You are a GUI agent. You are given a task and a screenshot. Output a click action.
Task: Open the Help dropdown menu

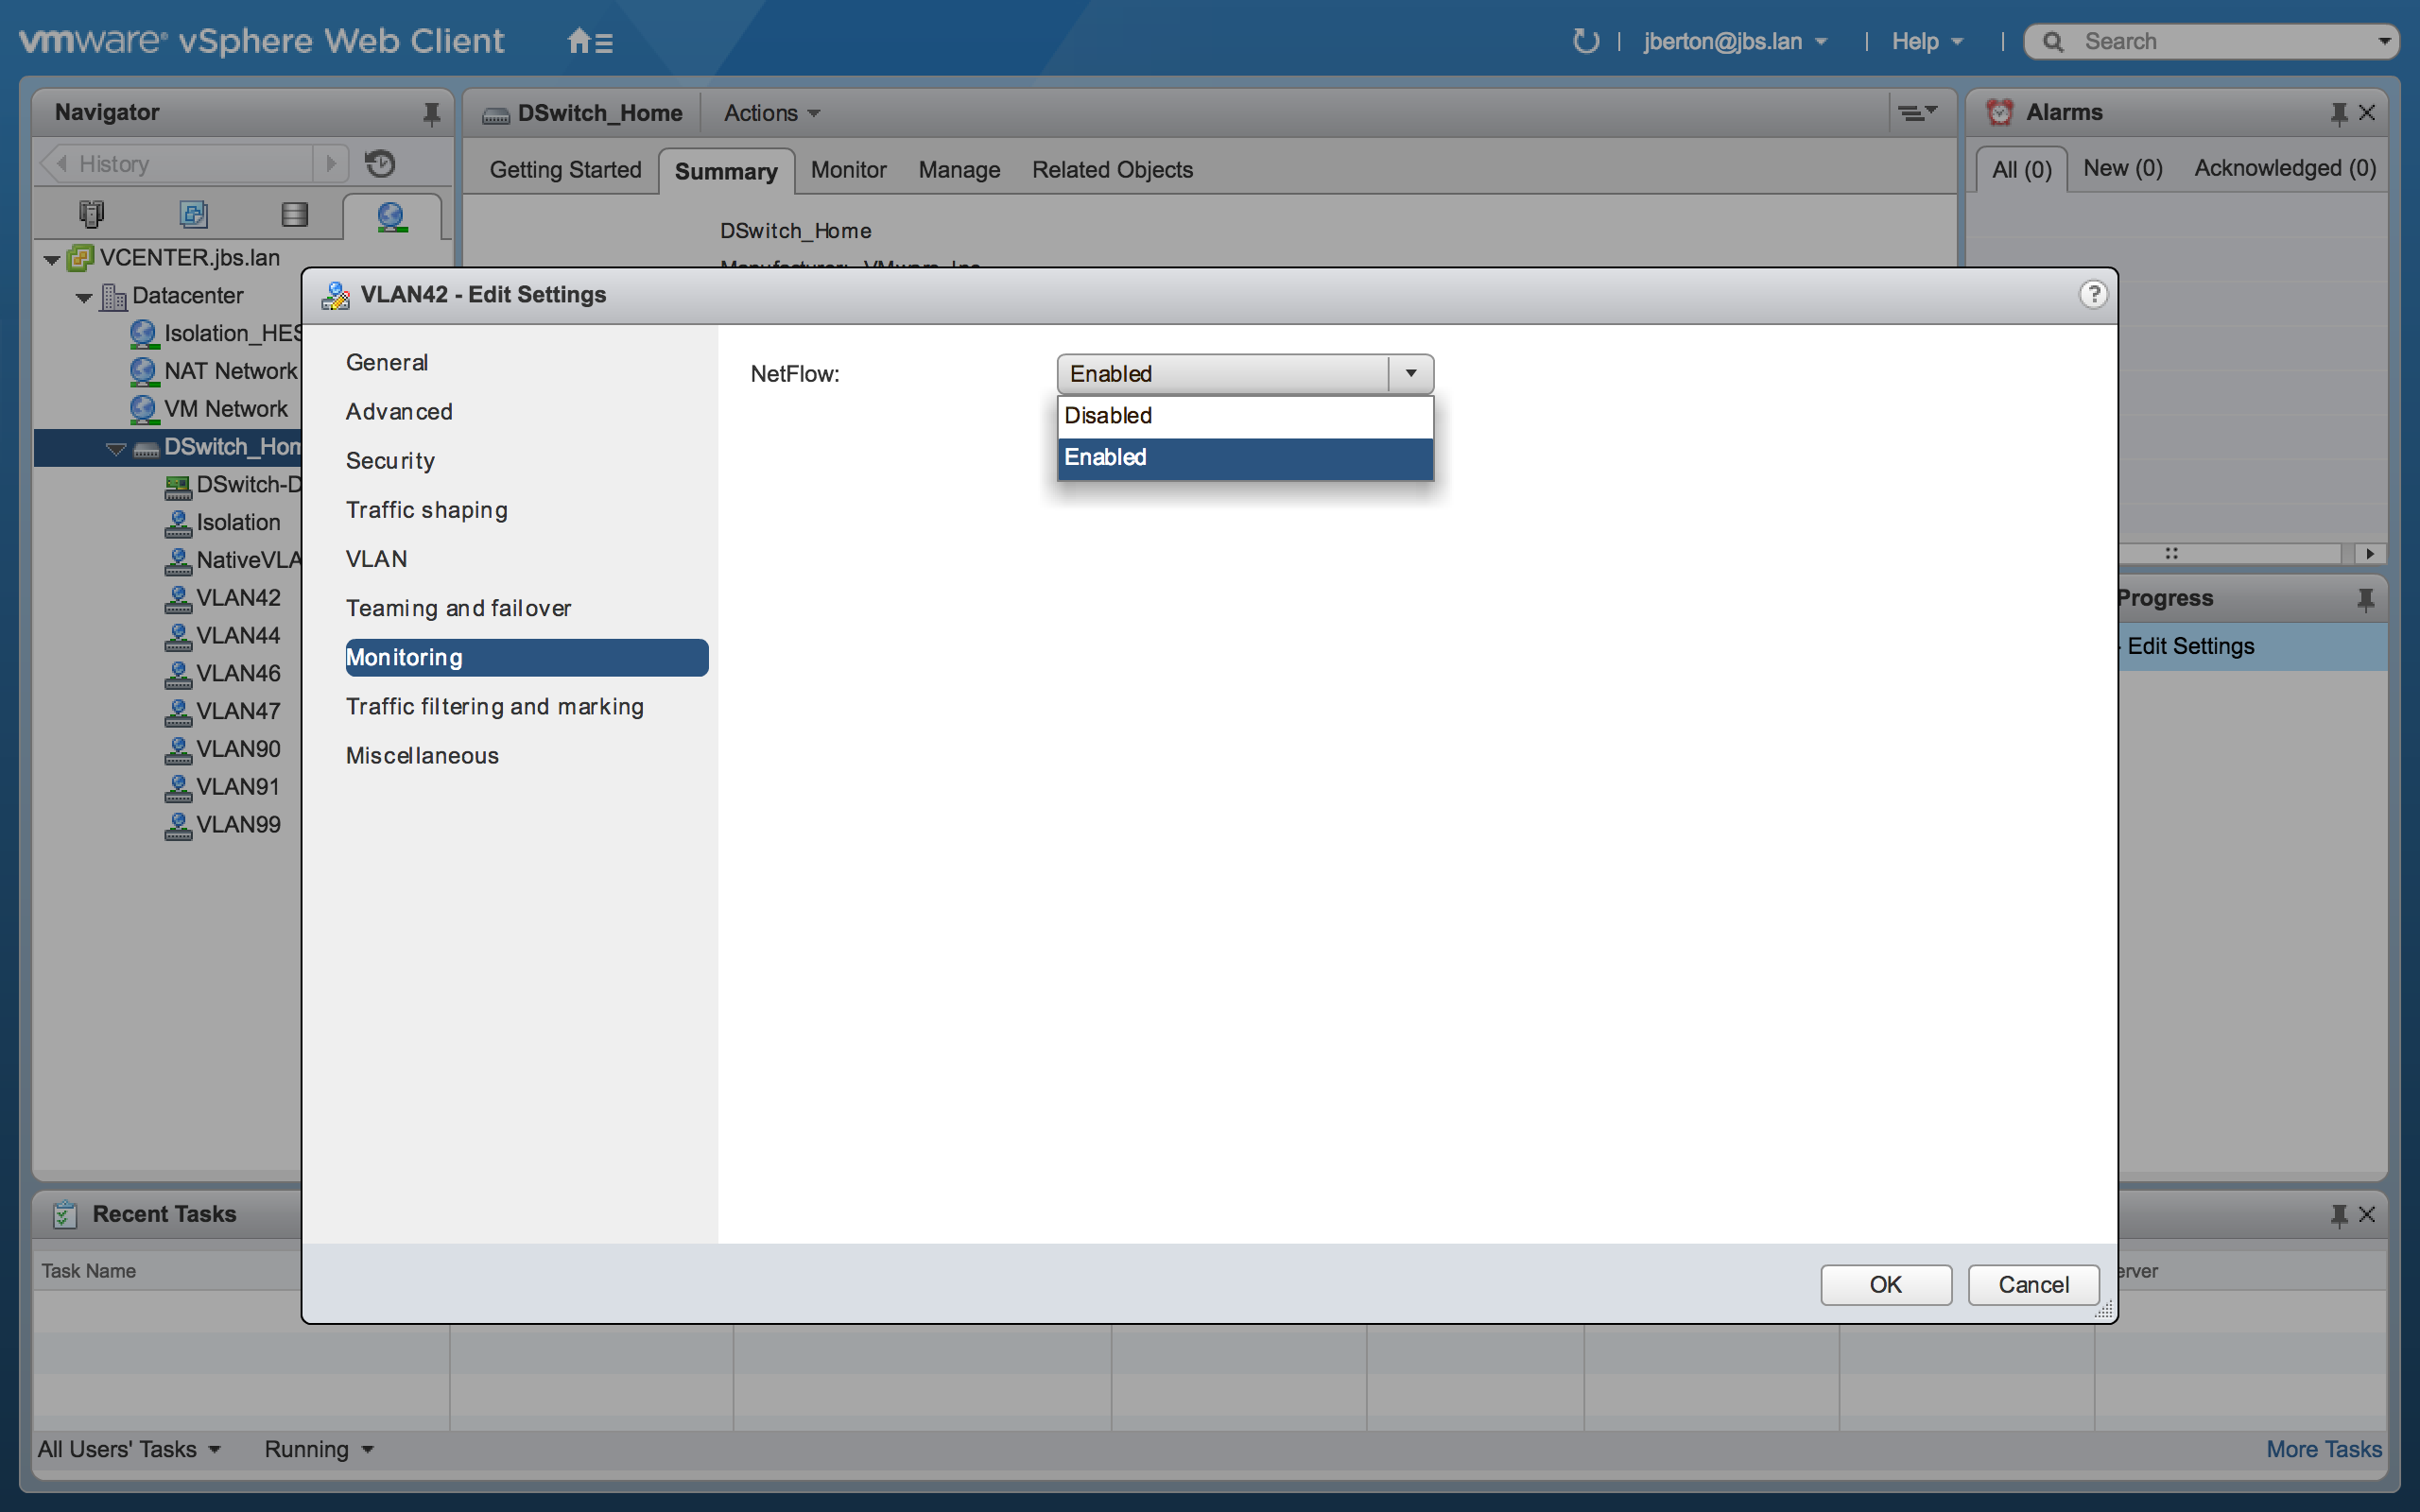pyautogui.click(x=1927, y=41)
